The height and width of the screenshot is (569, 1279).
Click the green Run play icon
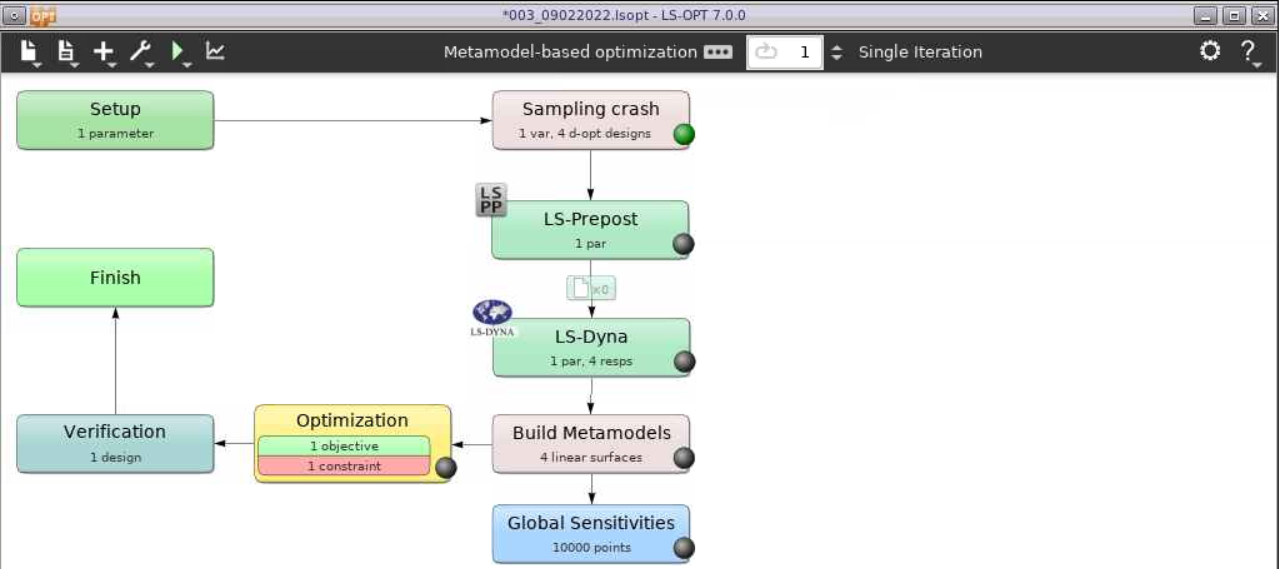179,51
